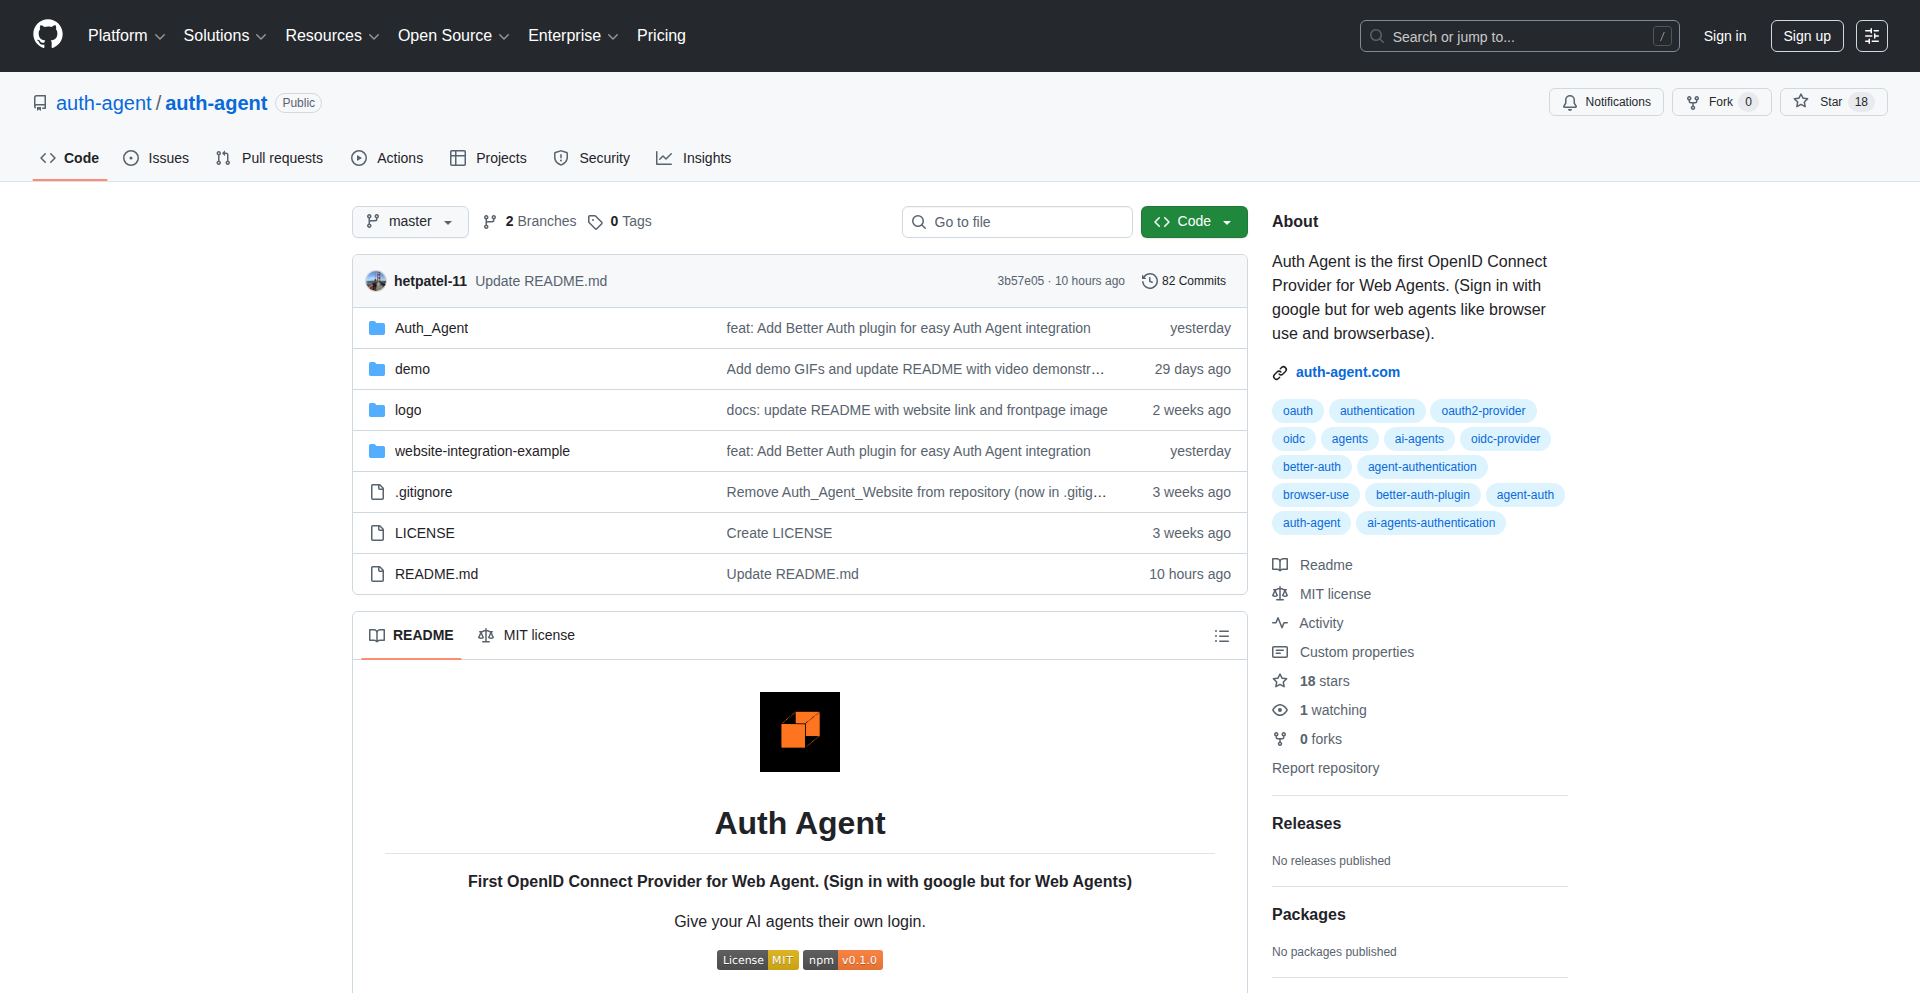The height and width of the screenshot is (993, 1920).
Task: Click the 82 Commits link
Action: click(1184, 281)
